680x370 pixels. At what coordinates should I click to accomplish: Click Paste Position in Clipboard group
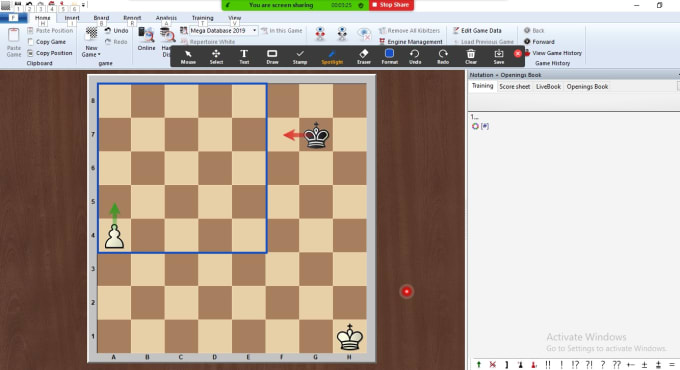coord(50,30)
